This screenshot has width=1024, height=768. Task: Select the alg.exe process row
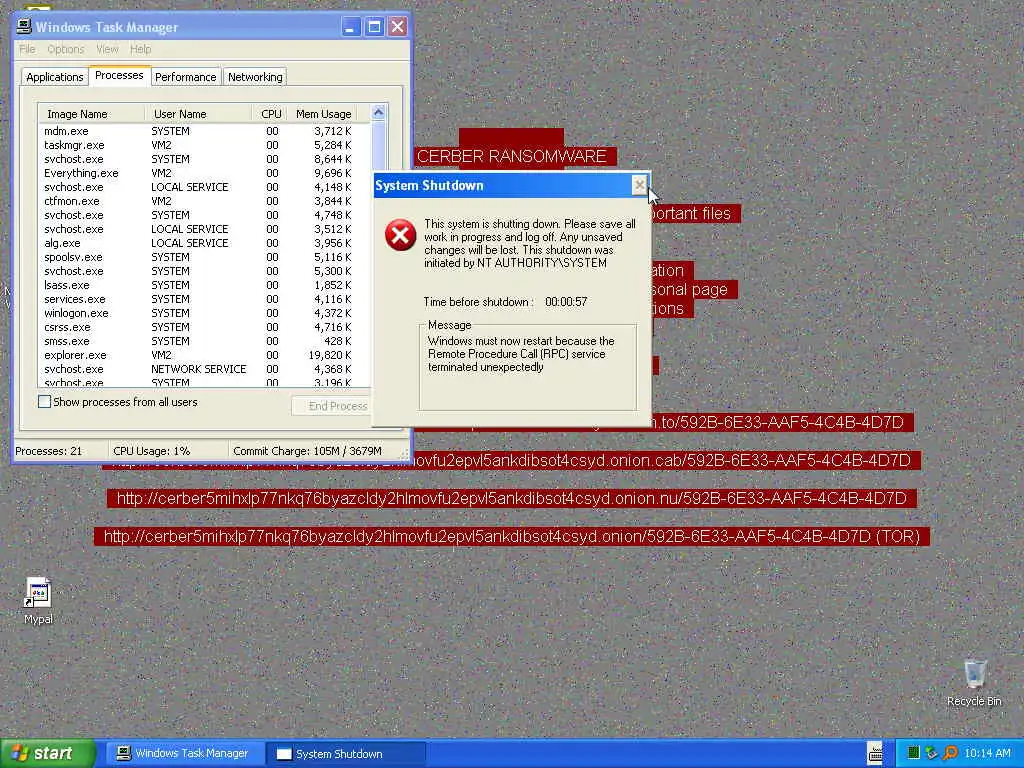(x=204, y=243)
